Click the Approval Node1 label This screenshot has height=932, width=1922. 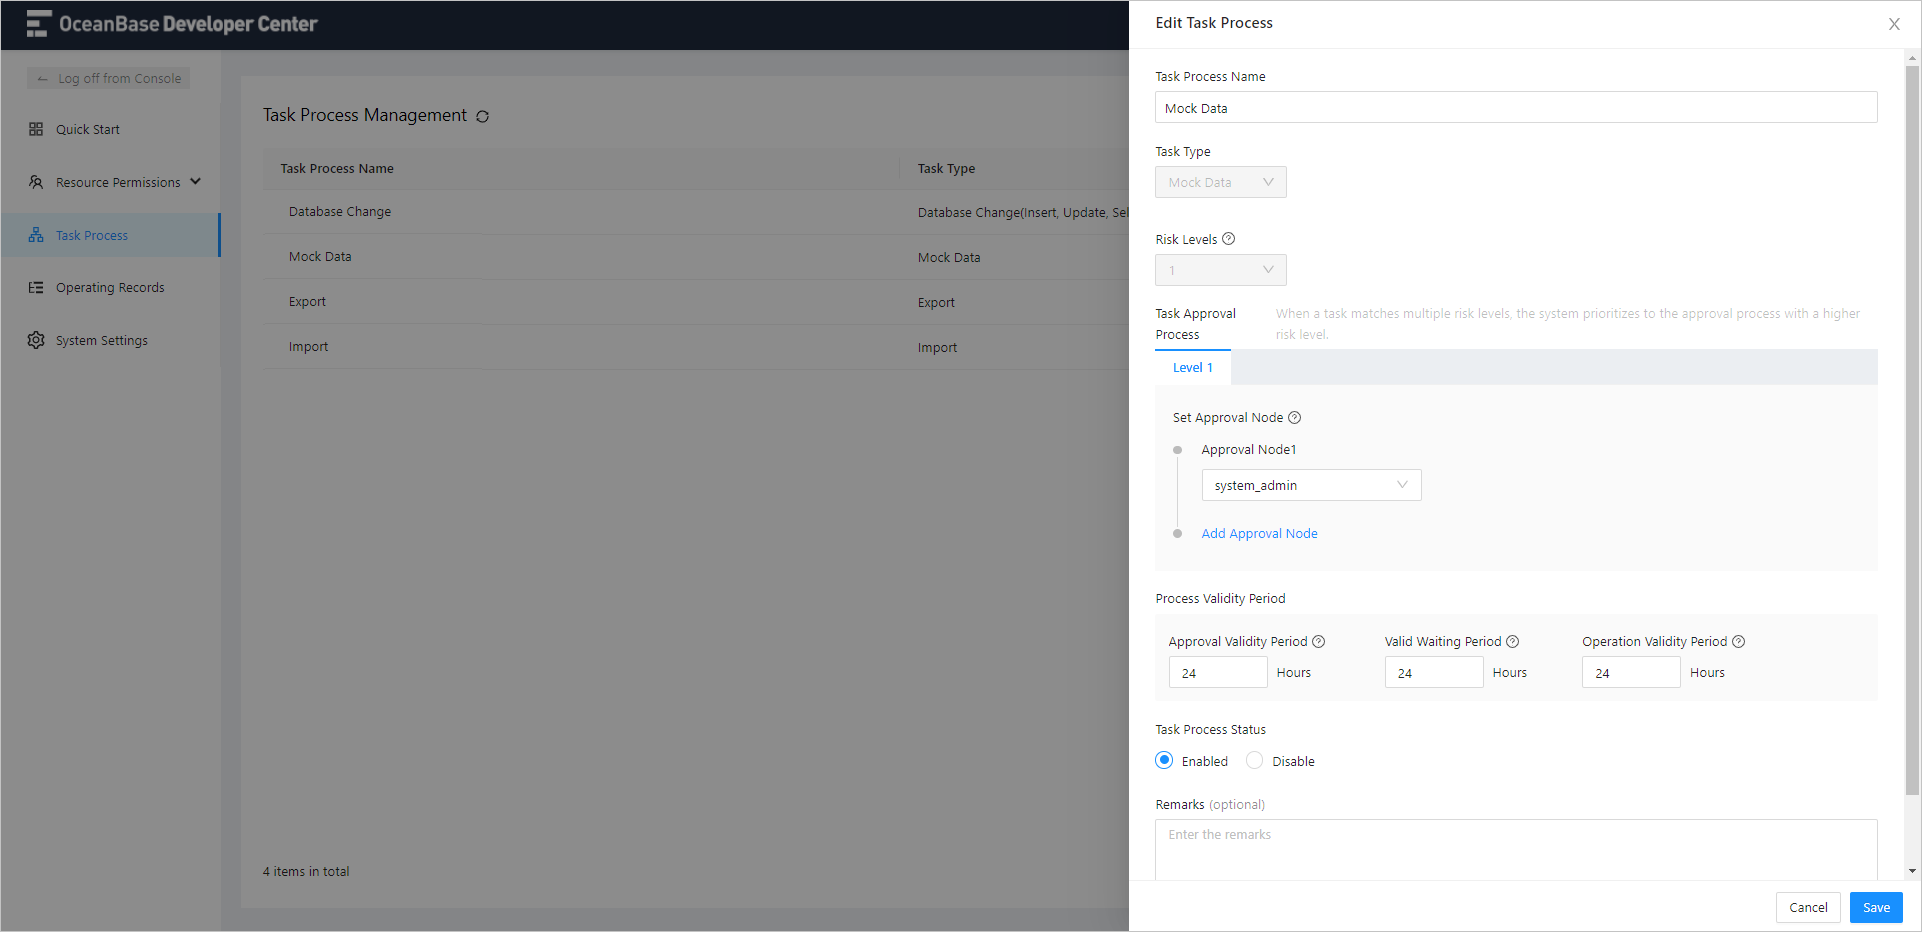pos(1249,450)
